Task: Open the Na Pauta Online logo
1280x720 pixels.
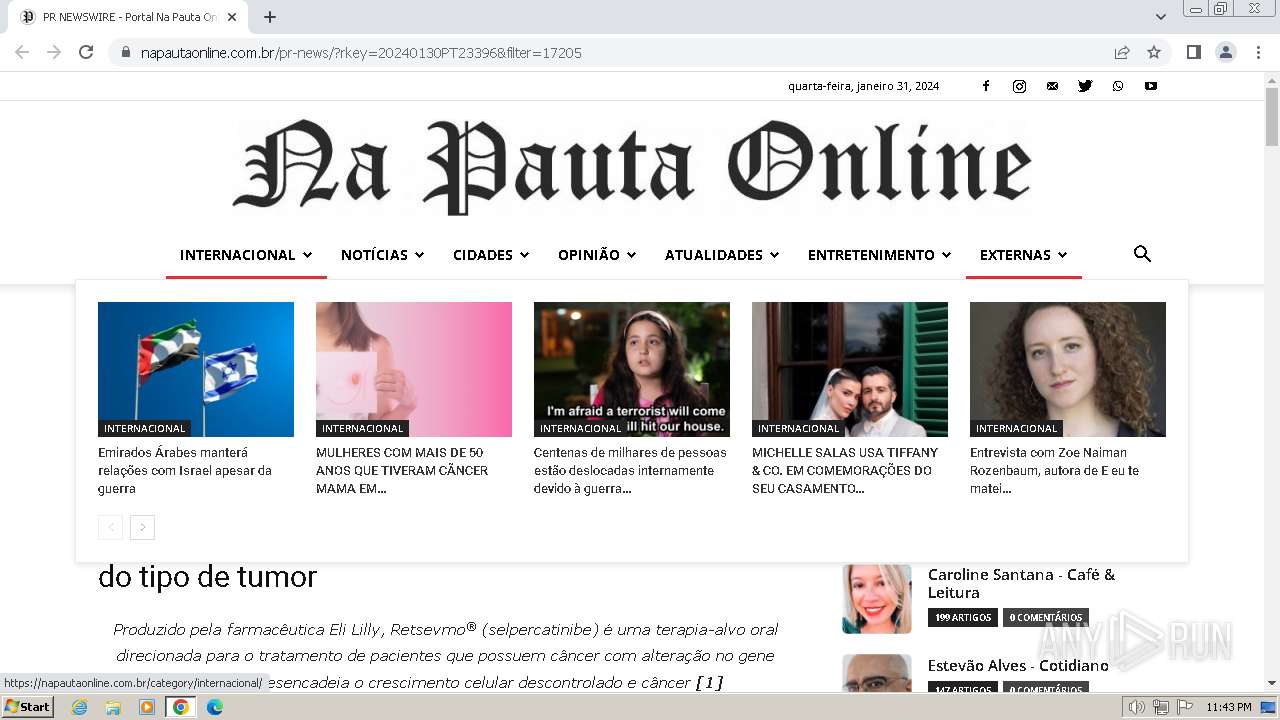Action: coord(632,166)
